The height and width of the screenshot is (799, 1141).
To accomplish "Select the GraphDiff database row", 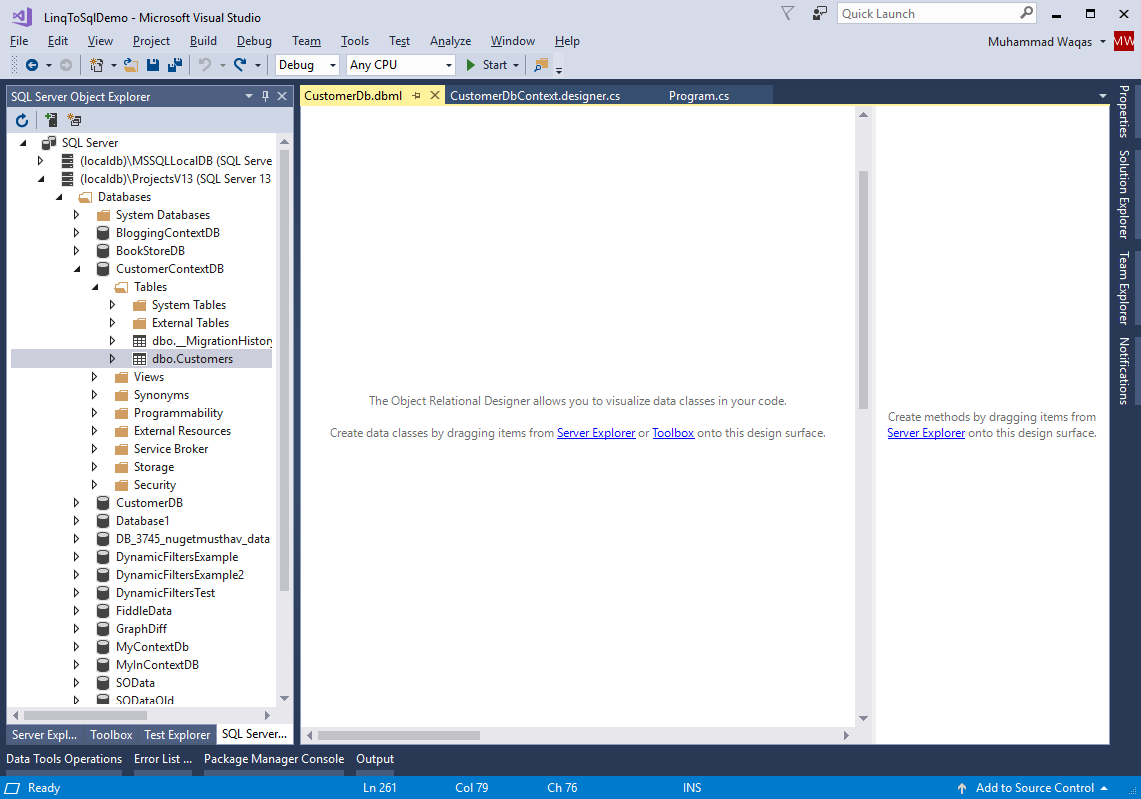I will click(141, 629).
